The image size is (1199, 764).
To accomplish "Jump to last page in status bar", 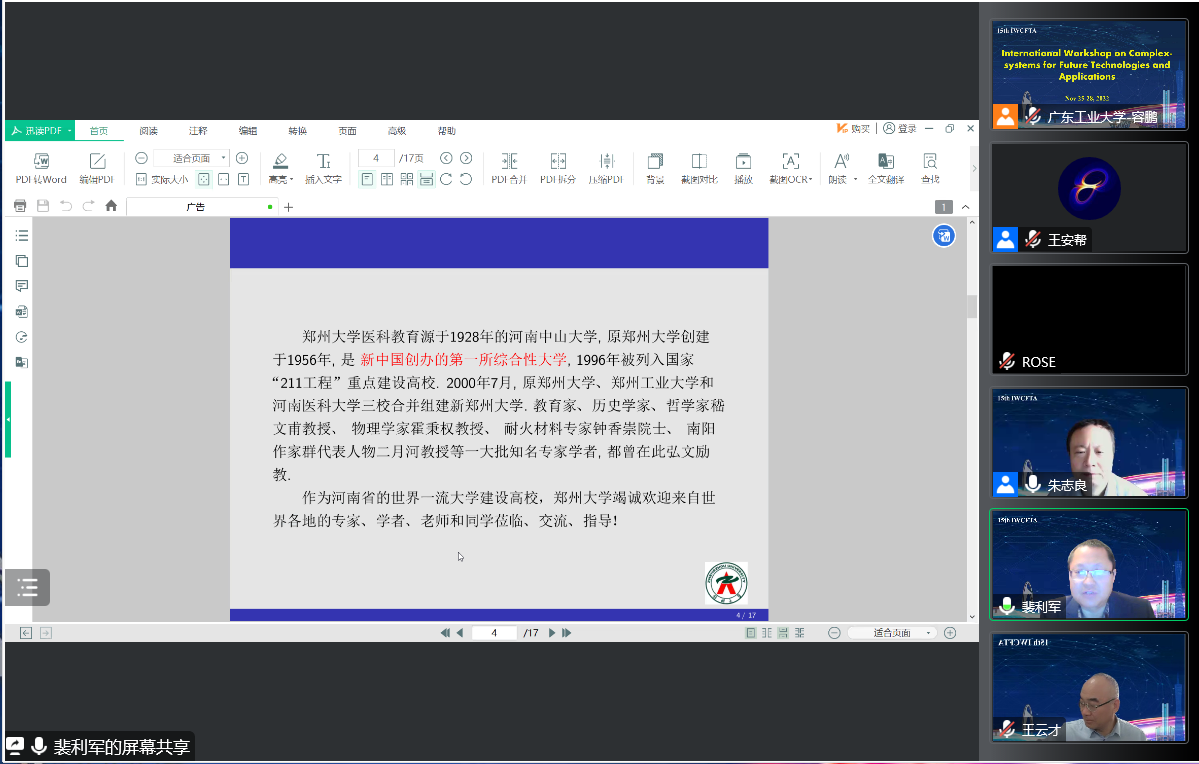I will pyautogui.click(x=567, y=632).
